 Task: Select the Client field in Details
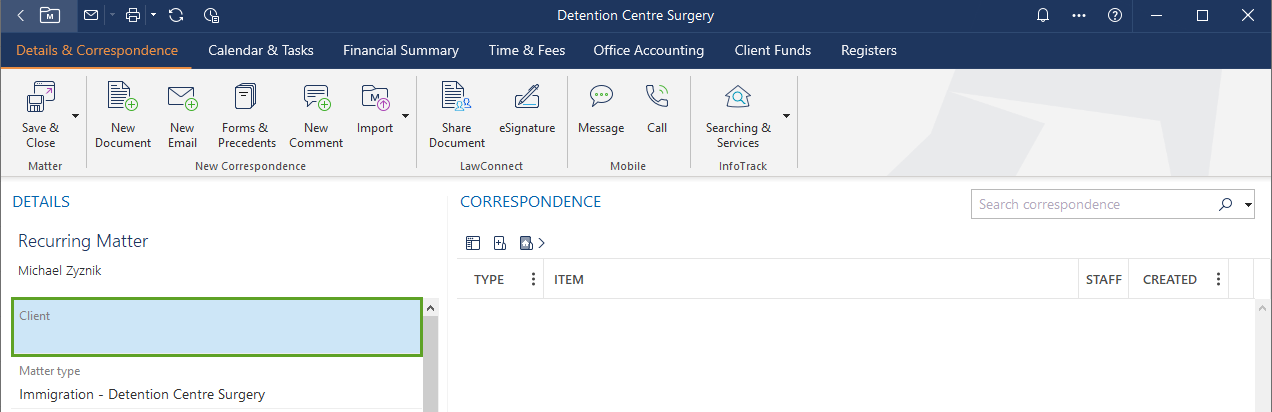216,328
